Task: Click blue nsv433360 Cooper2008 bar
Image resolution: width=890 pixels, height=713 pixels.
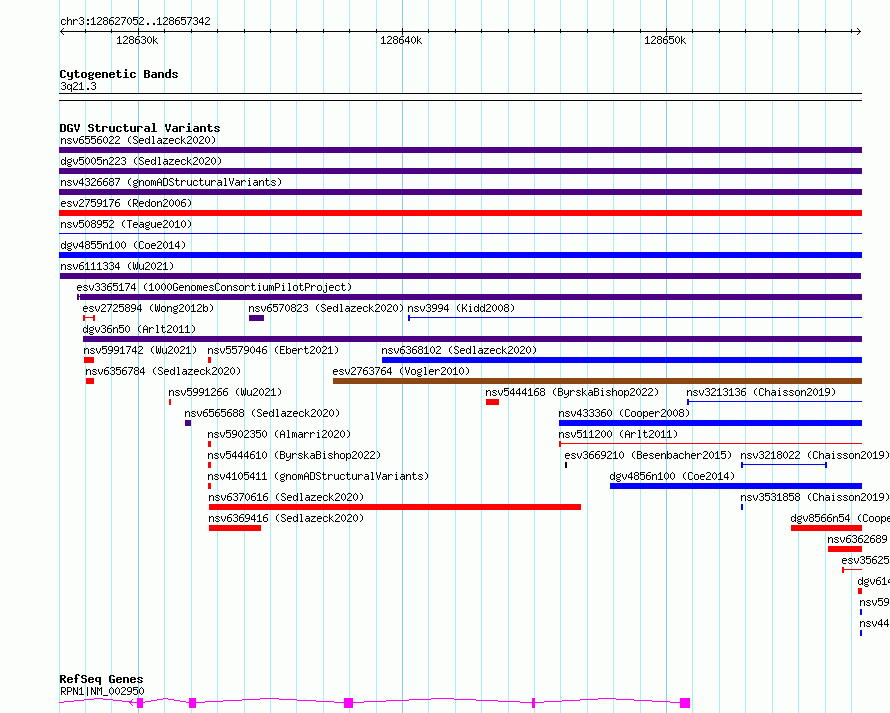Action: pos(710,423)
